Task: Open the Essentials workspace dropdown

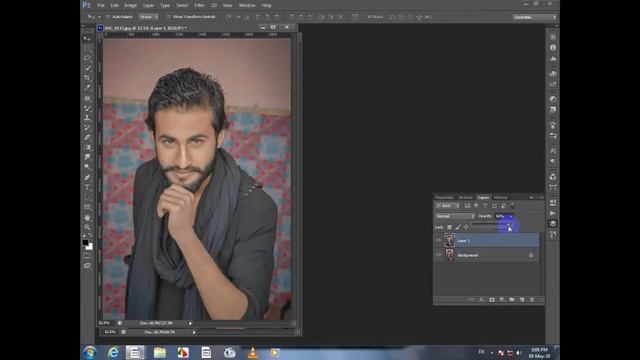Action: [535, 17]
